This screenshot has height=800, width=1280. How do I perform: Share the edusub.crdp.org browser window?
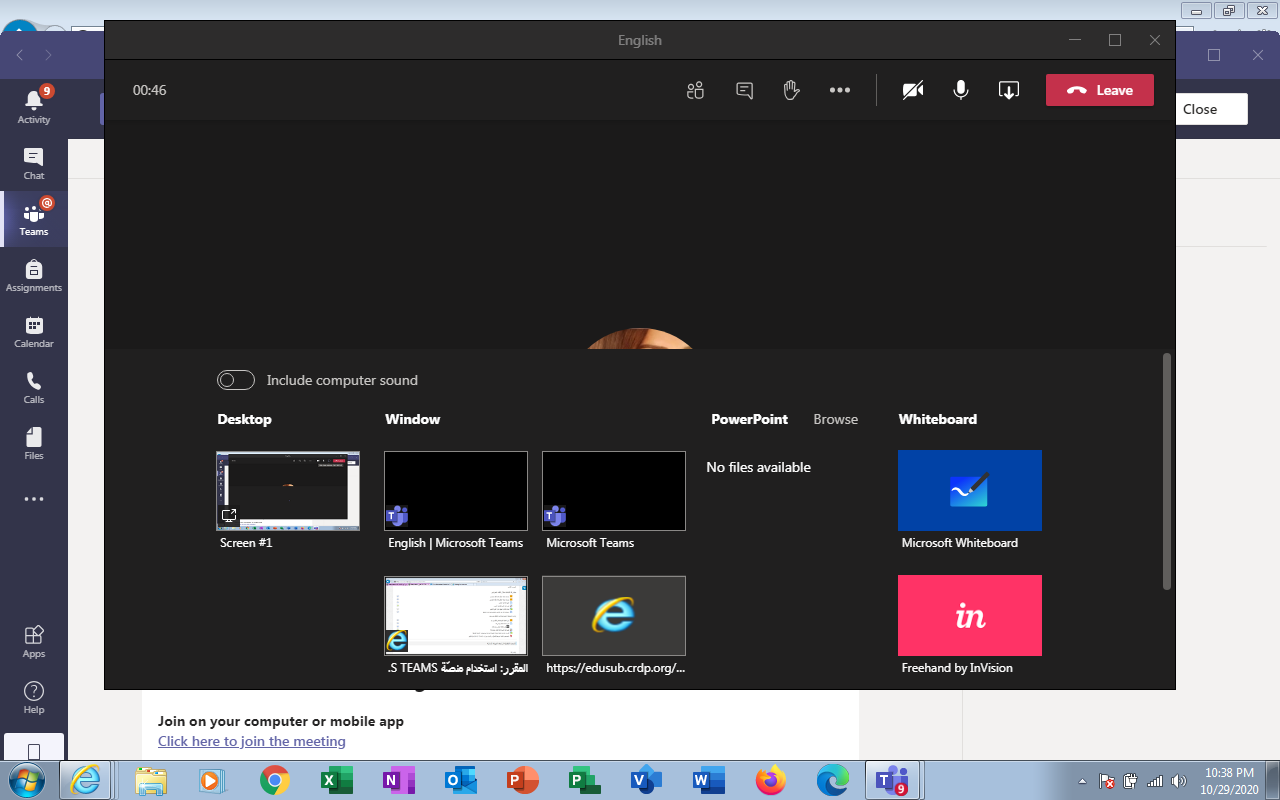pyautogui.click(x=614, y=615)
